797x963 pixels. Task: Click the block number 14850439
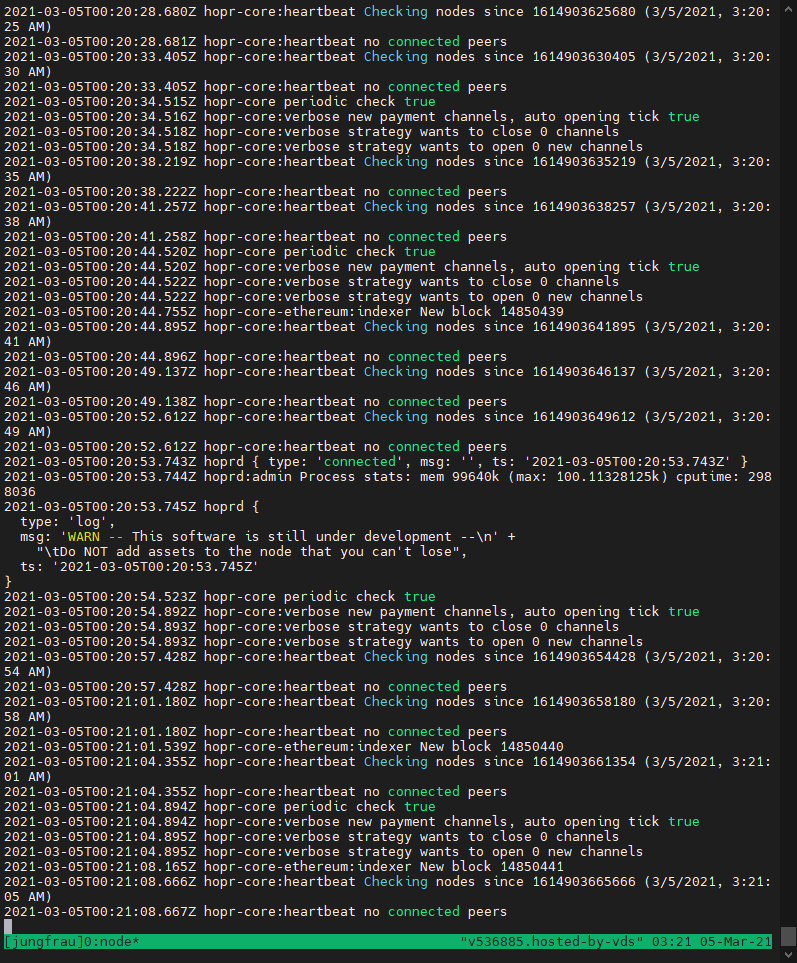(x=532, y=311)
